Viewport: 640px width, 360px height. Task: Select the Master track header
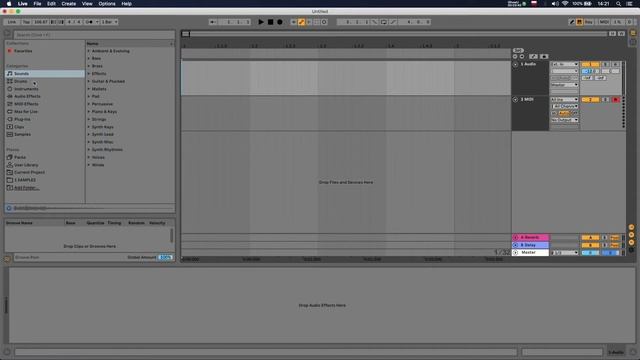click(x=530, y=253)
